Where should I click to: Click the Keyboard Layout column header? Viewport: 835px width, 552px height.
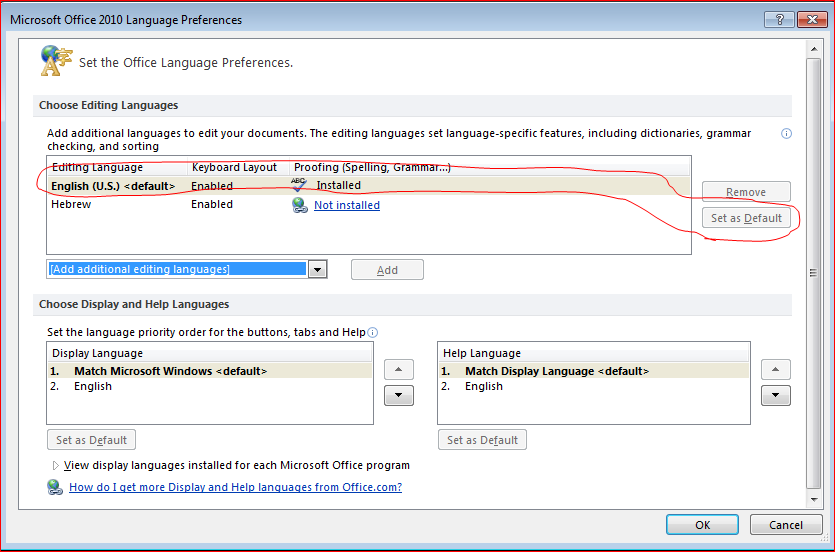point(238,167)
